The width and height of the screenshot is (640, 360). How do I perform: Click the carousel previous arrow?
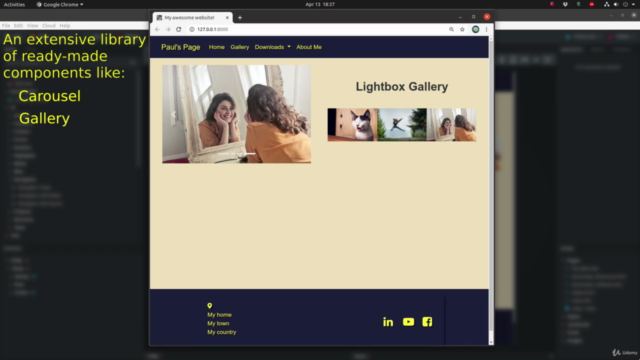click(x=173, y=114)
